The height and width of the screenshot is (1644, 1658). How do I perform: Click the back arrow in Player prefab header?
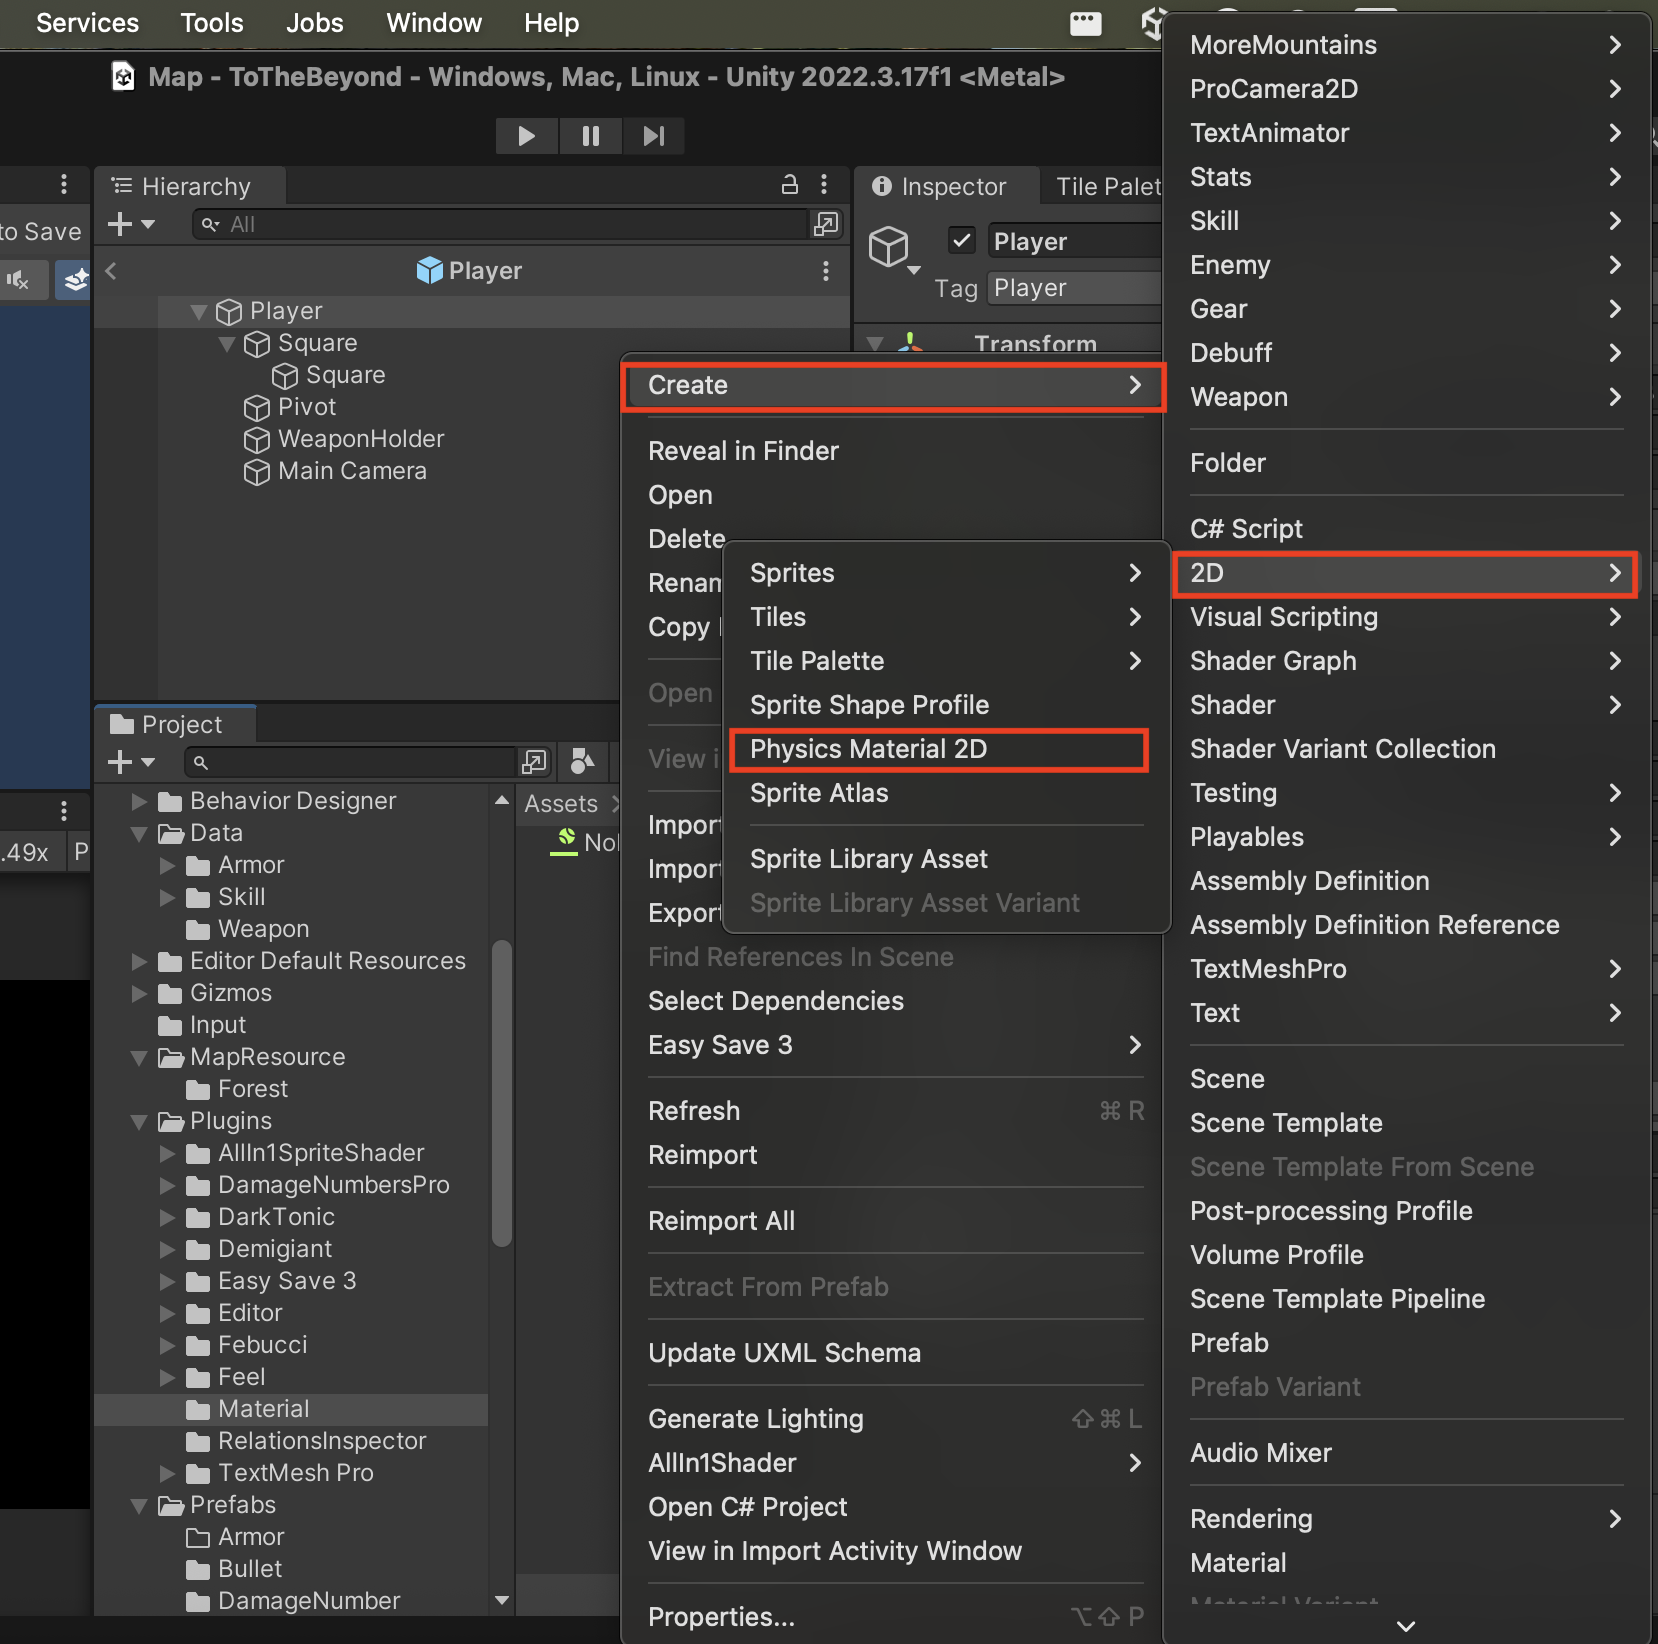click(x=111, y=270)
